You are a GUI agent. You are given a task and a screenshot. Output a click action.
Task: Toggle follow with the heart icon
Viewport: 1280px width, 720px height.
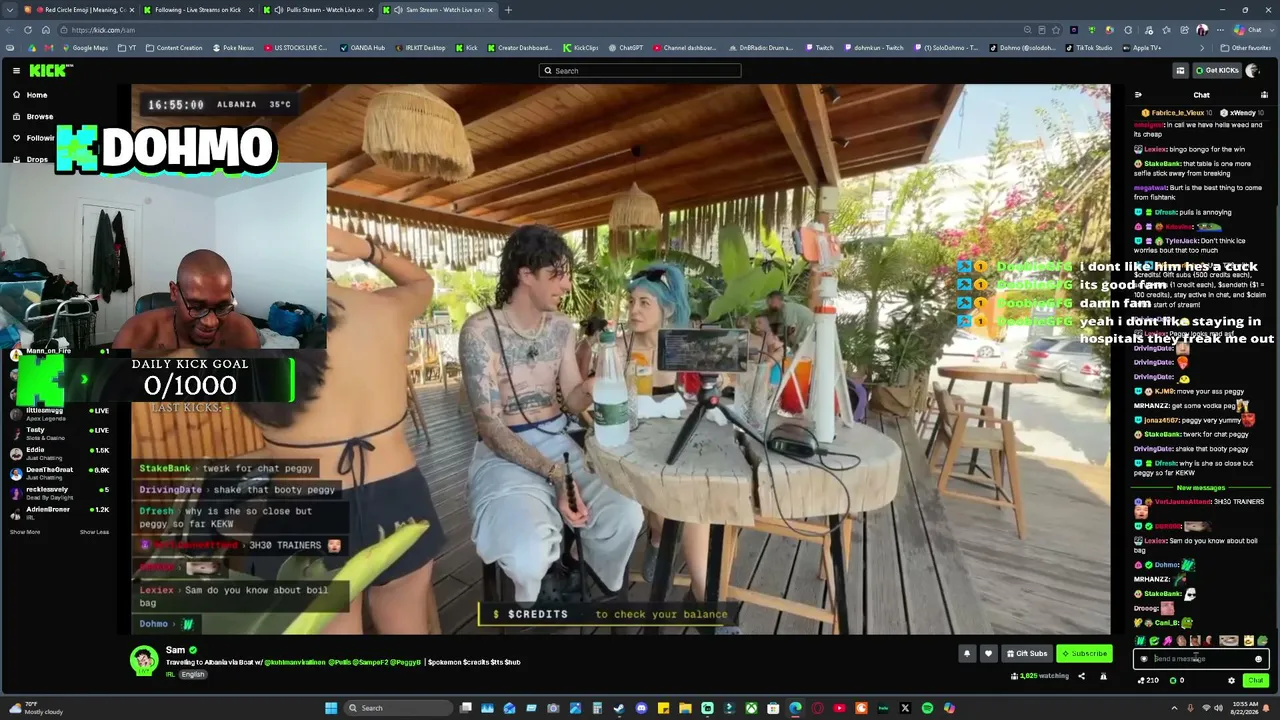[988, 653]
